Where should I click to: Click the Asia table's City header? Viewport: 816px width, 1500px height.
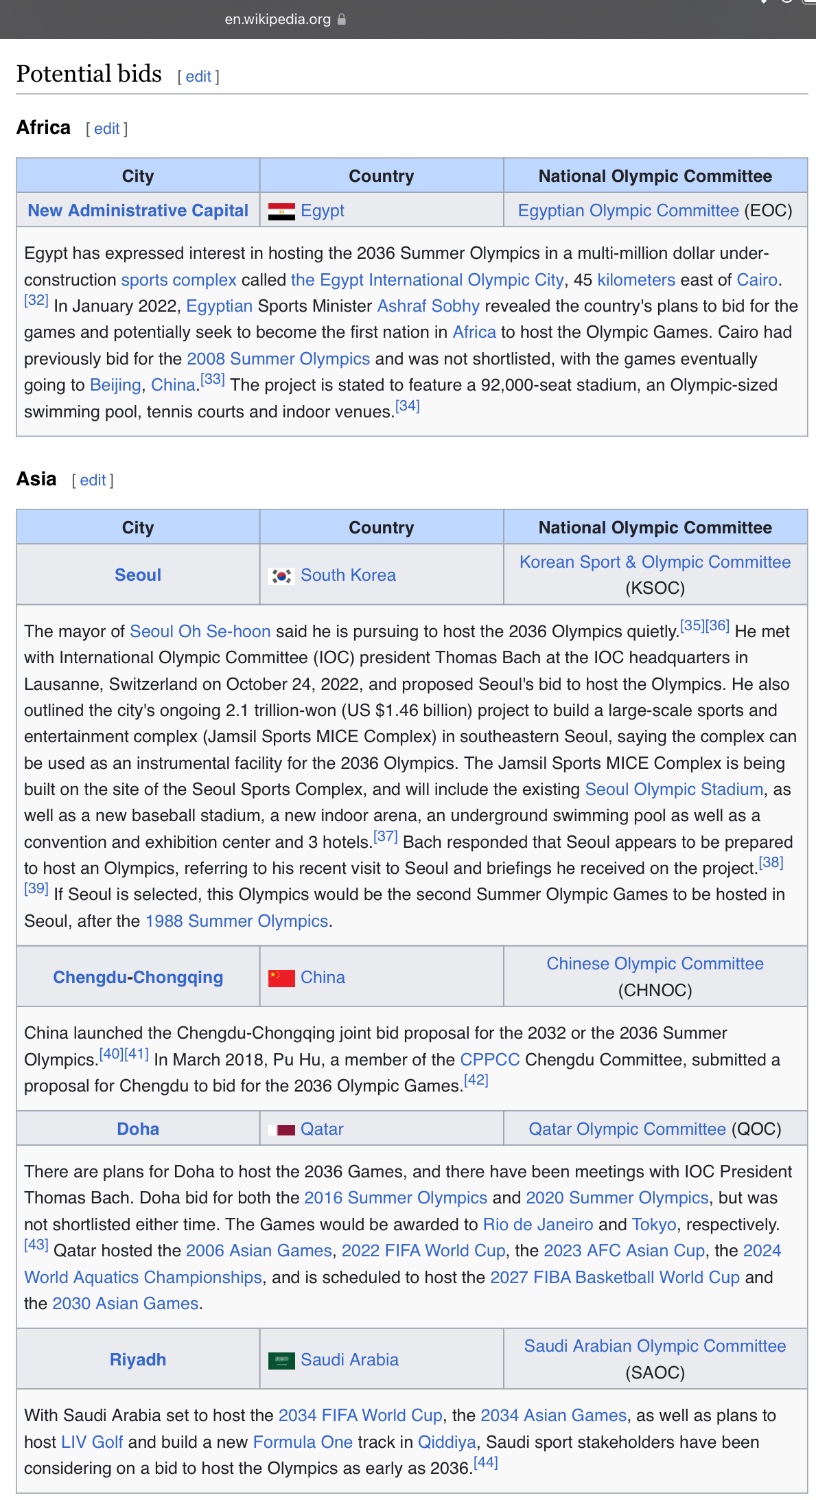pyautogui.click(x=138, y=528)
